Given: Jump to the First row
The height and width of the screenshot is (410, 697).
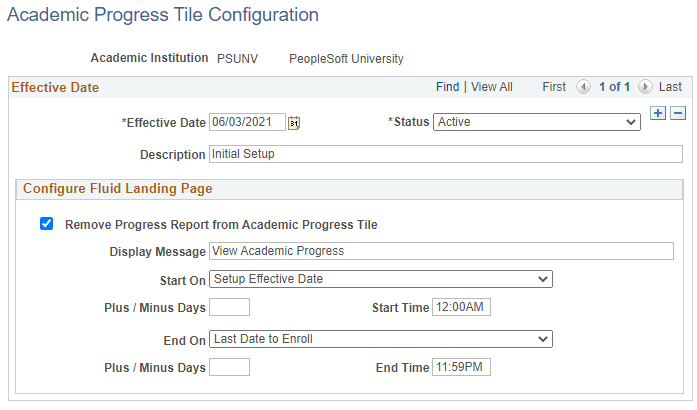Looking at the screenshot, I should [x=554, y=87].
